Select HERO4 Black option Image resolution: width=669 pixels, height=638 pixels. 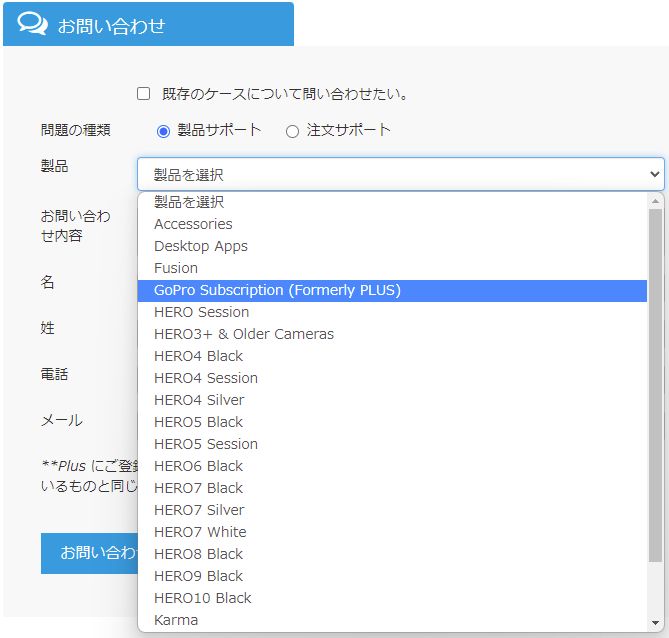point(392,356)
